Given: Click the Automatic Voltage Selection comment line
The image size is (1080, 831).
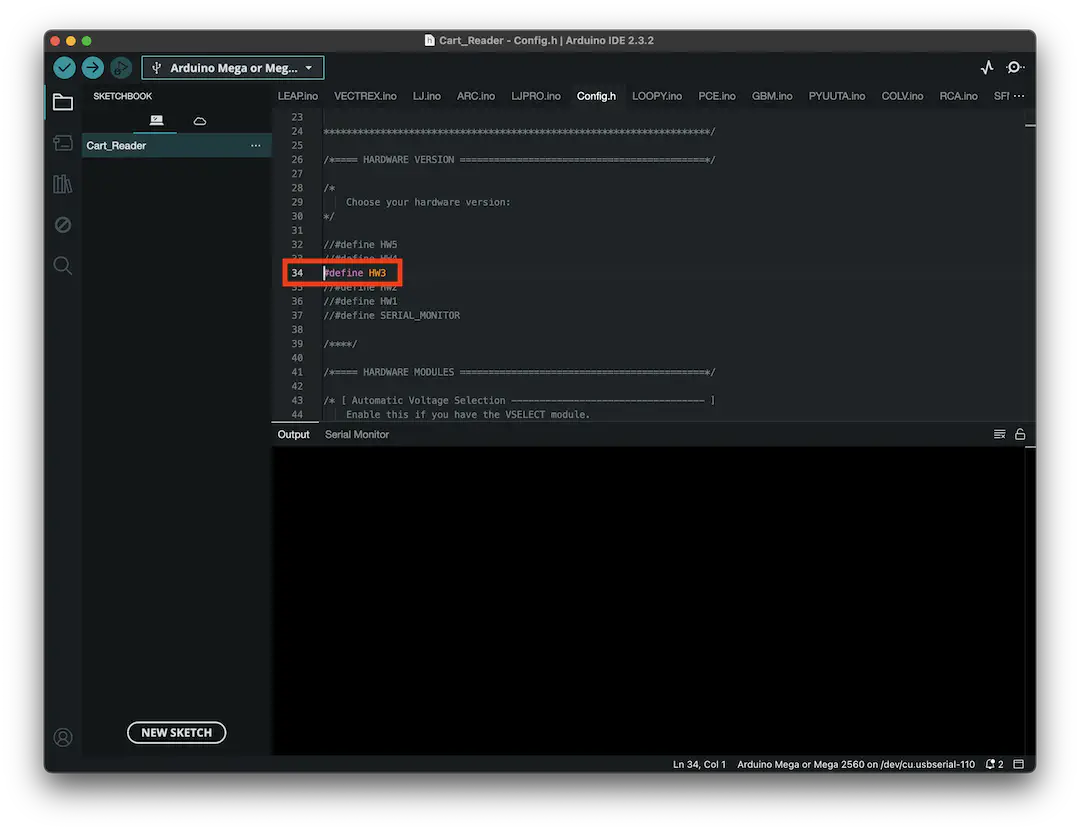Looking at the screenshot, I should pyautogui.click(x=519, y=400).
